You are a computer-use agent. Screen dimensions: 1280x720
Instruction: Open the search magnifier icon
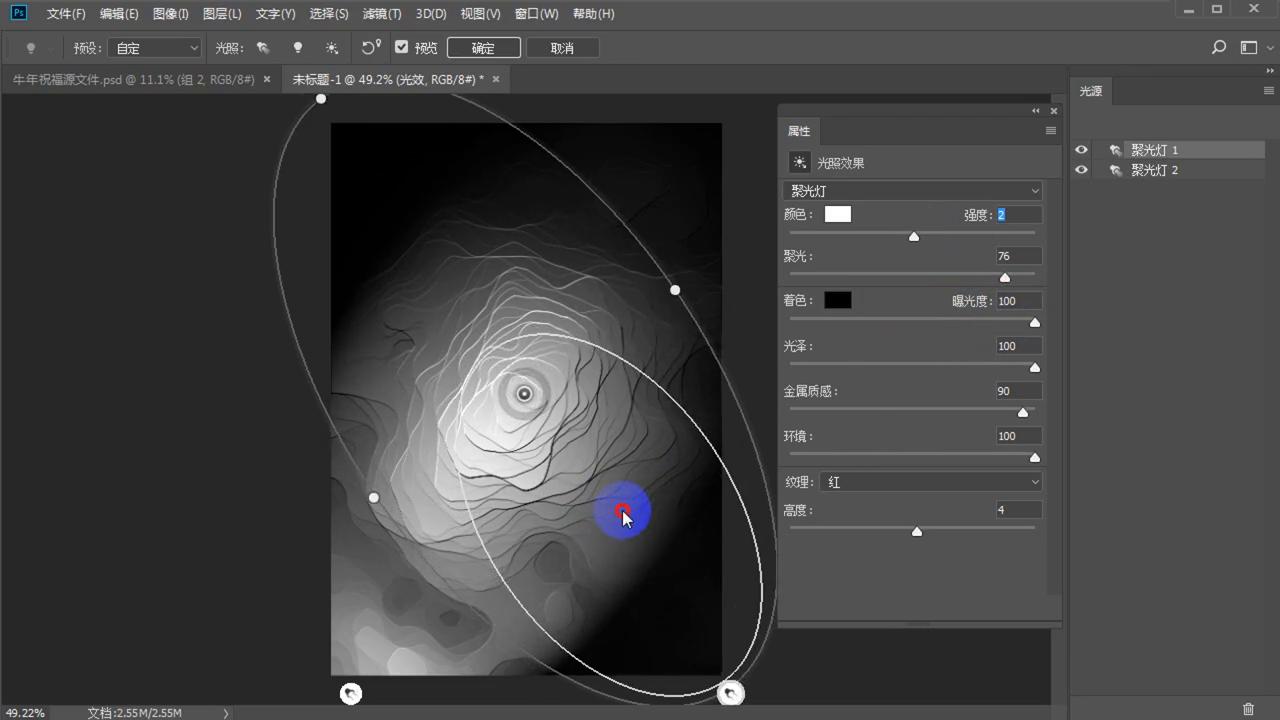[x=1218, y=48]
